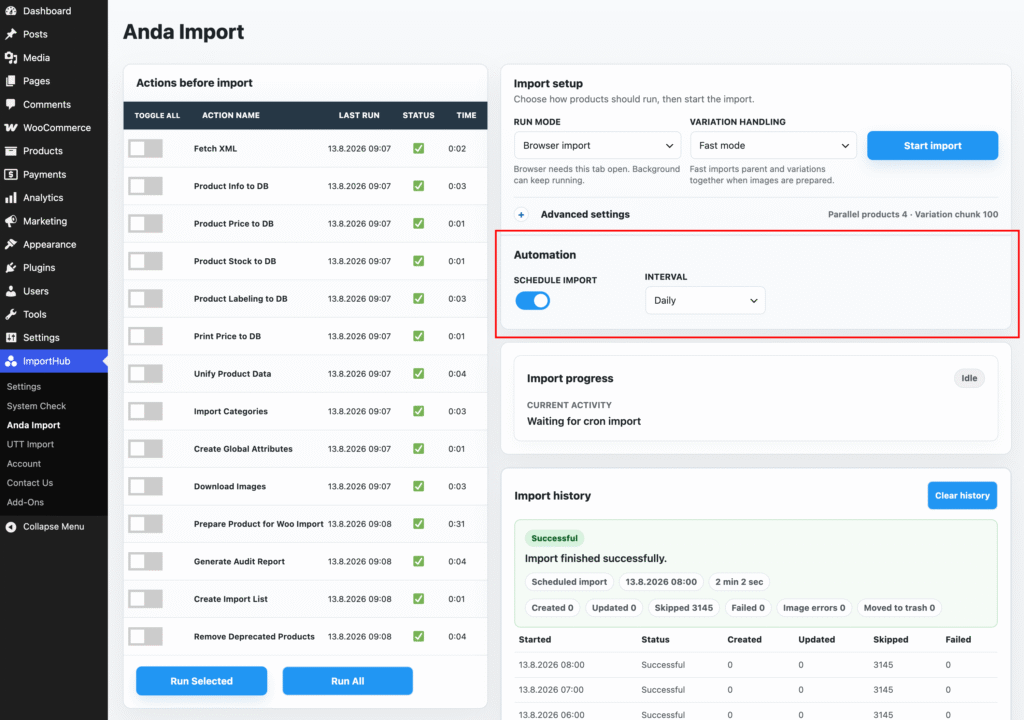Enable the Fetch XML action toggle

pos(146,148)
